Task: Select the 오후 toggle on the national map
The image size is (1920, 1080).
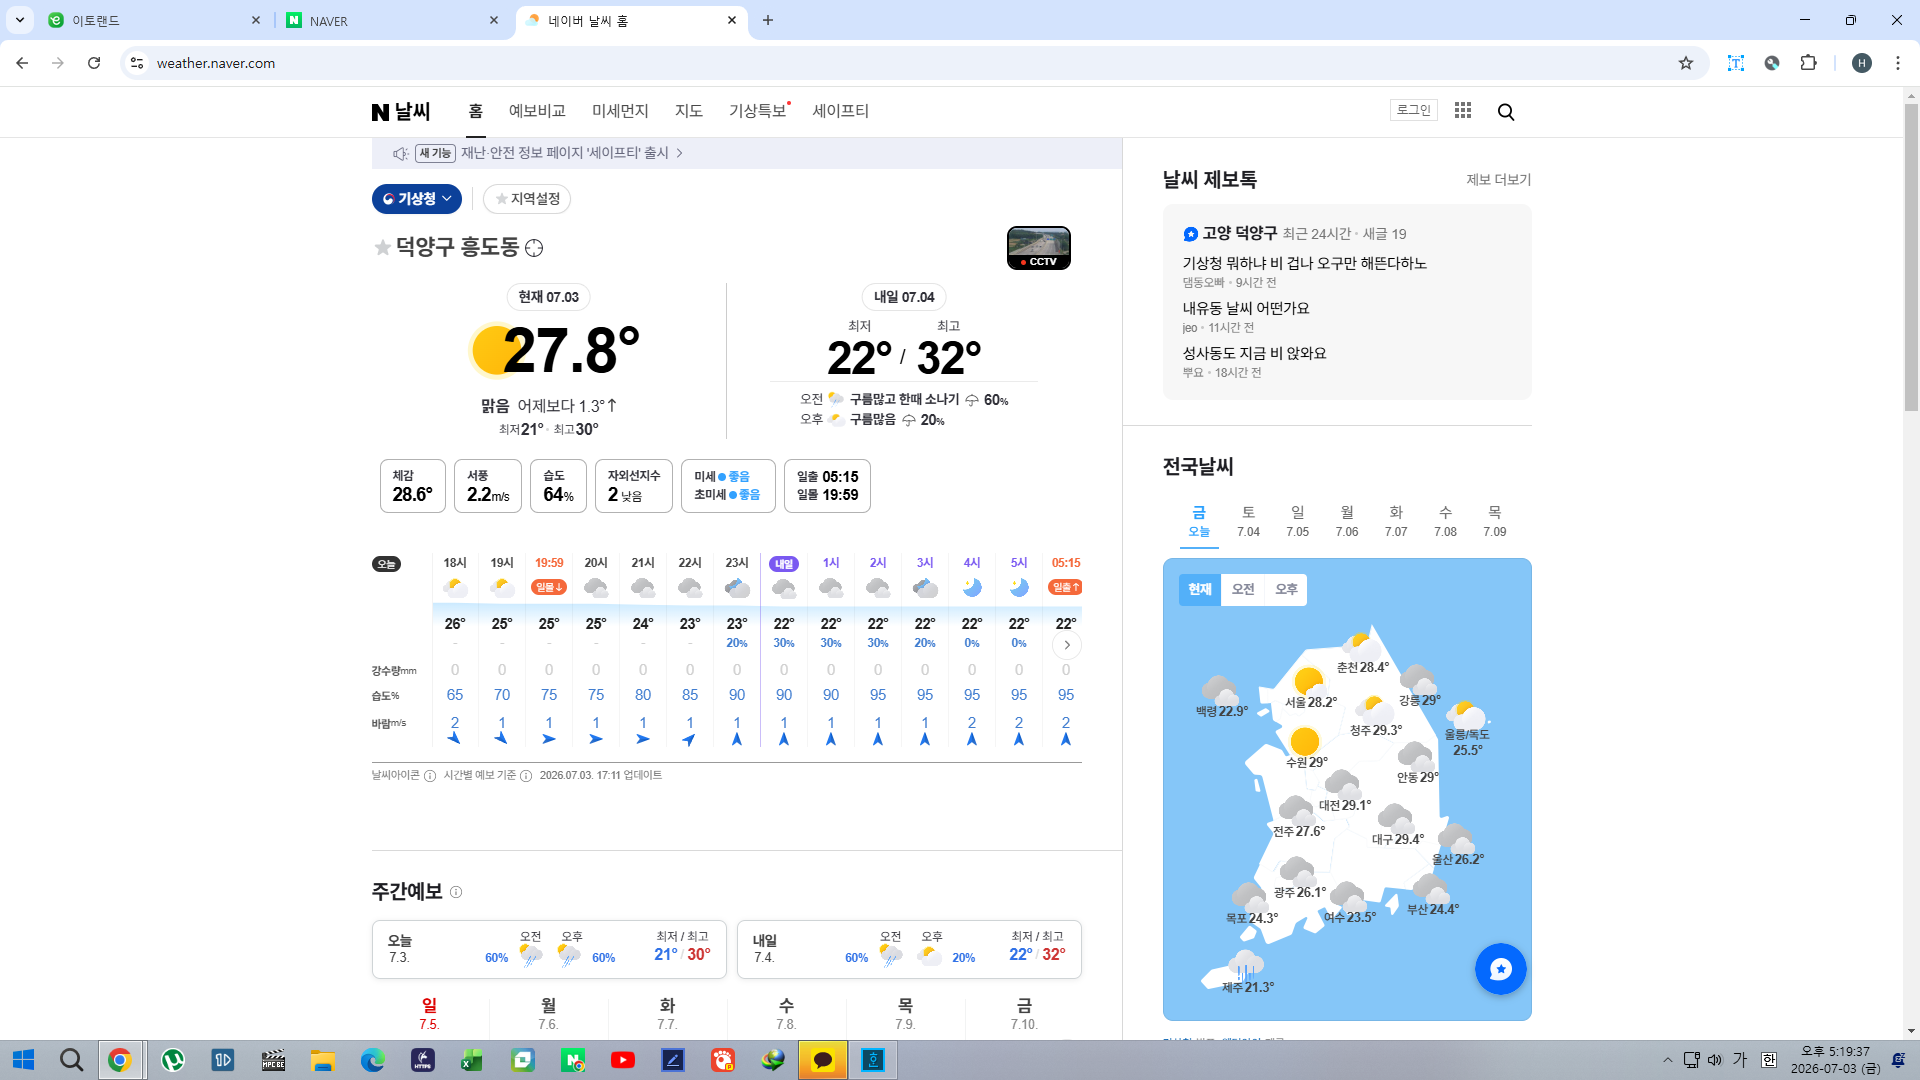Action: click(1286, 589)
